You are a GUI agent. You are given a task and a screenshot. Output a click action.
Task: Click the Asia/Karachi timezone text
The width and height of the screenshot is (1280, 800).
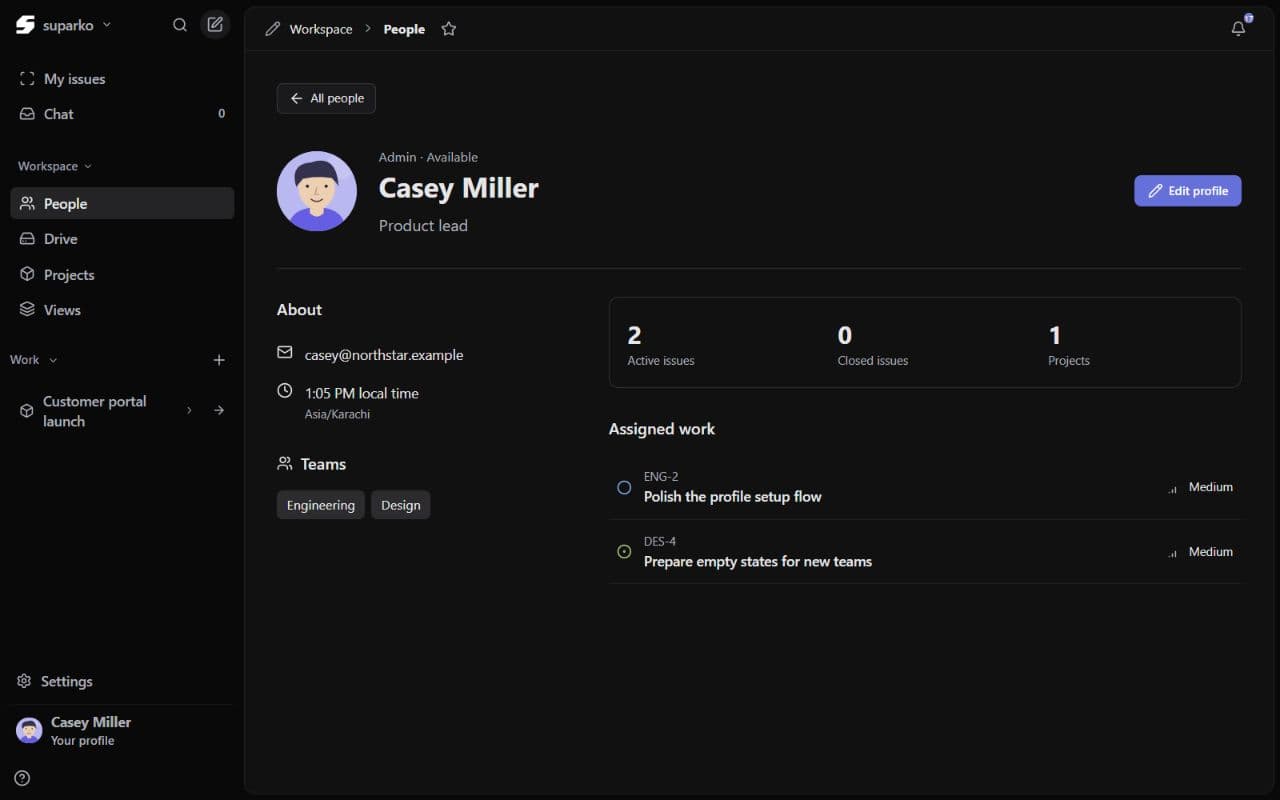point(337,414)
